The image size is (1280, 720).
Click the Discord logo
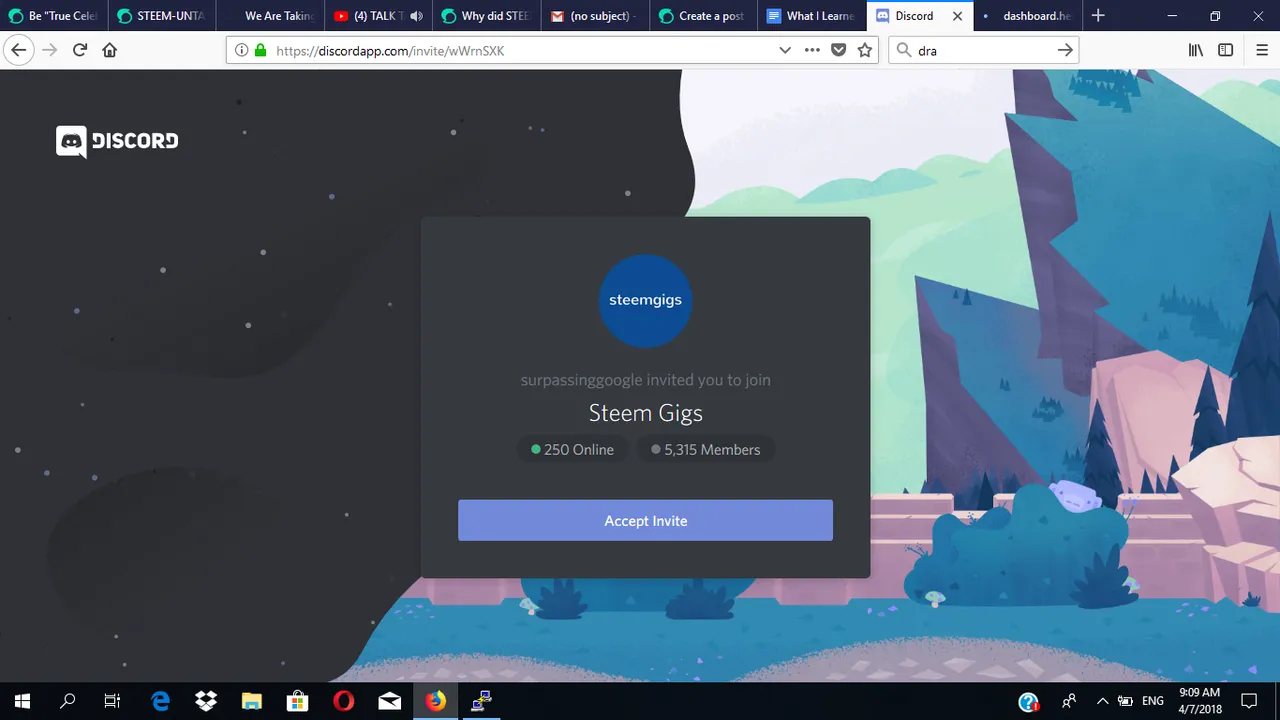117,141
